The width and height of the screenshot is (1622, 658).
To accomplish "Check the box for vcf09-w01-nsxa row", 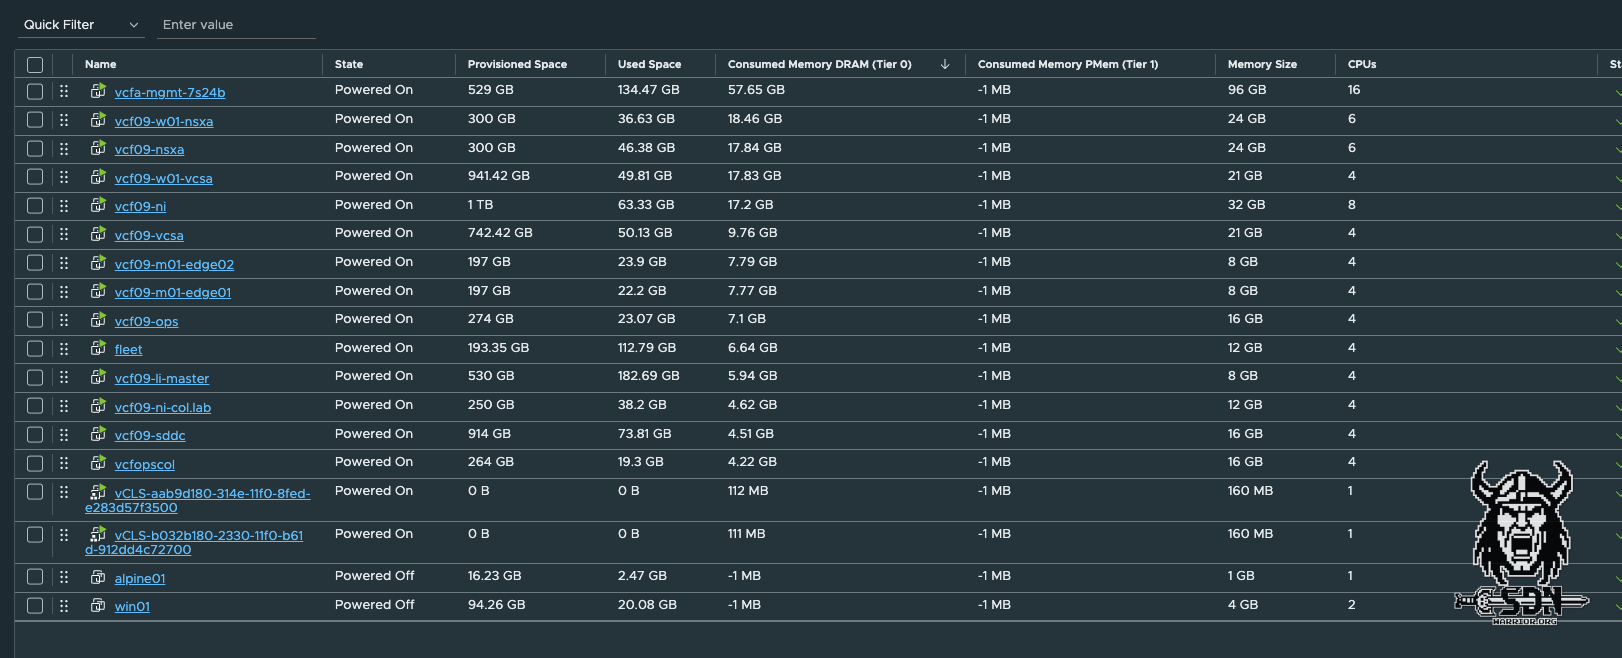I will [35, 120].
